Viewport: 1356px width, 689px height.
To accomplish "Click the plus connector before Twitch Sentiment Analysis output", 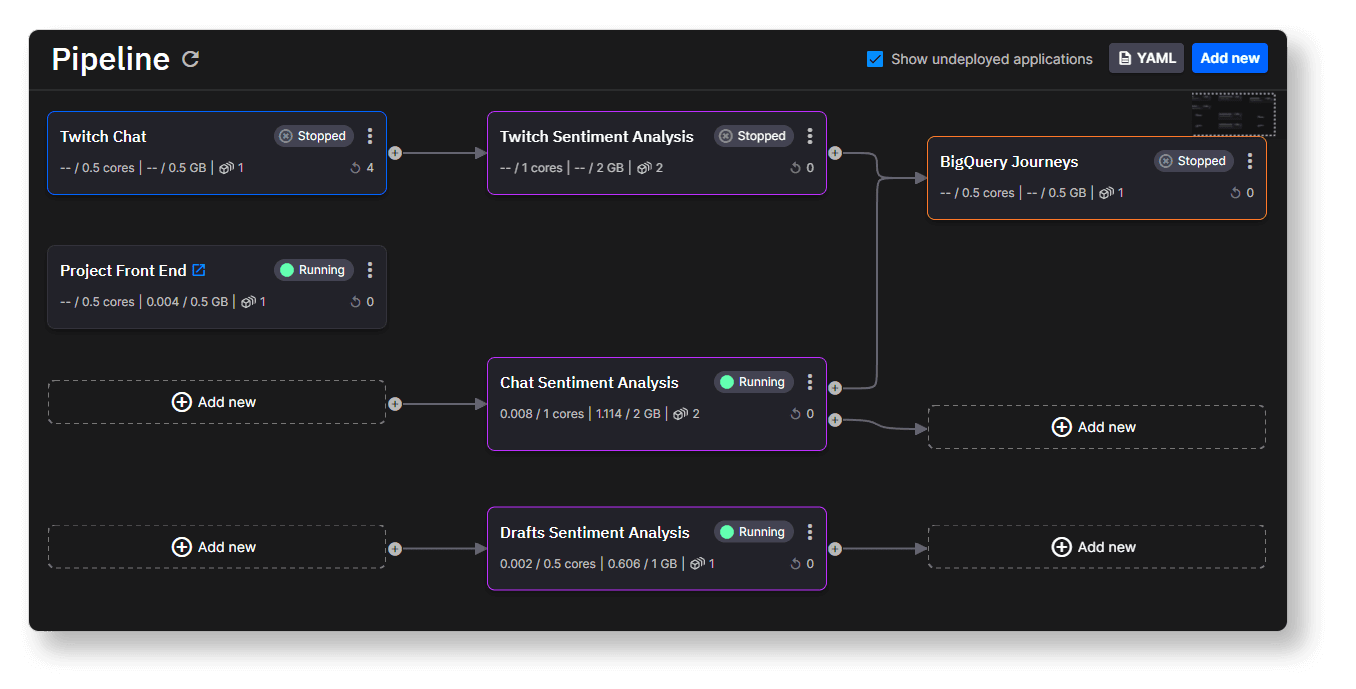I will coord(835,152).
